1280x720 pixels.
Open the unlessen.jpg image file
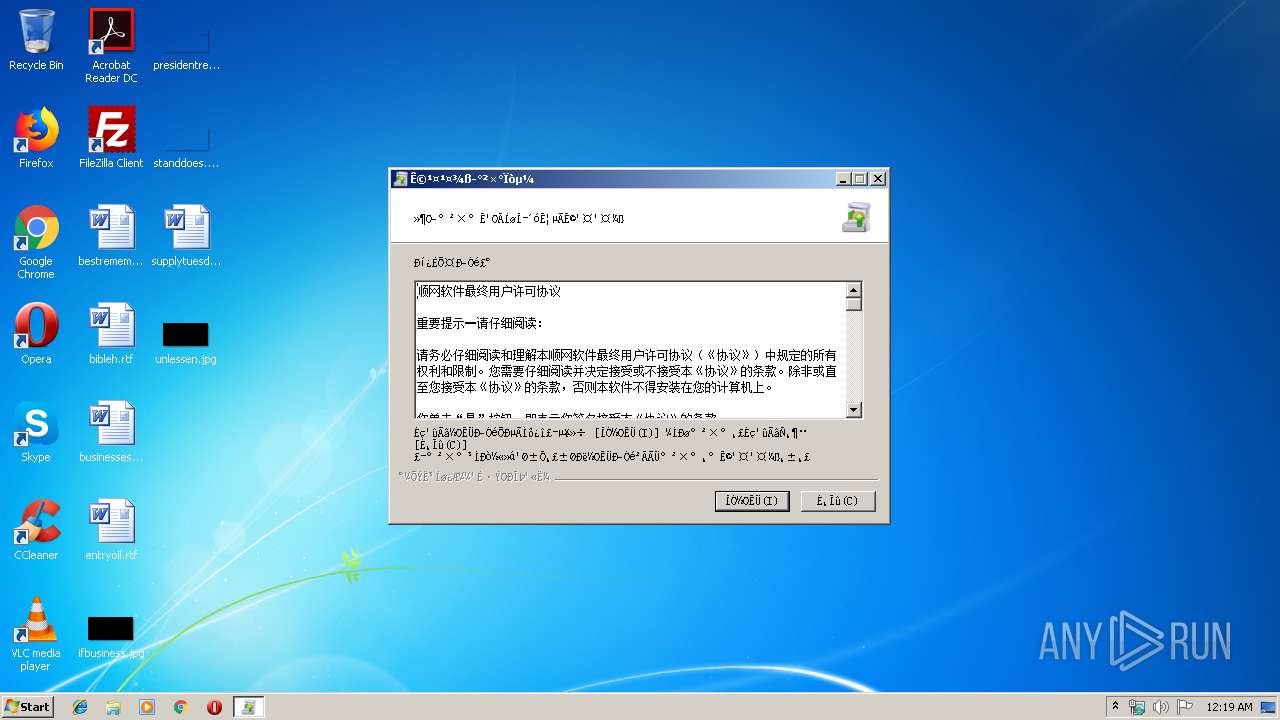tap(186, 342)
